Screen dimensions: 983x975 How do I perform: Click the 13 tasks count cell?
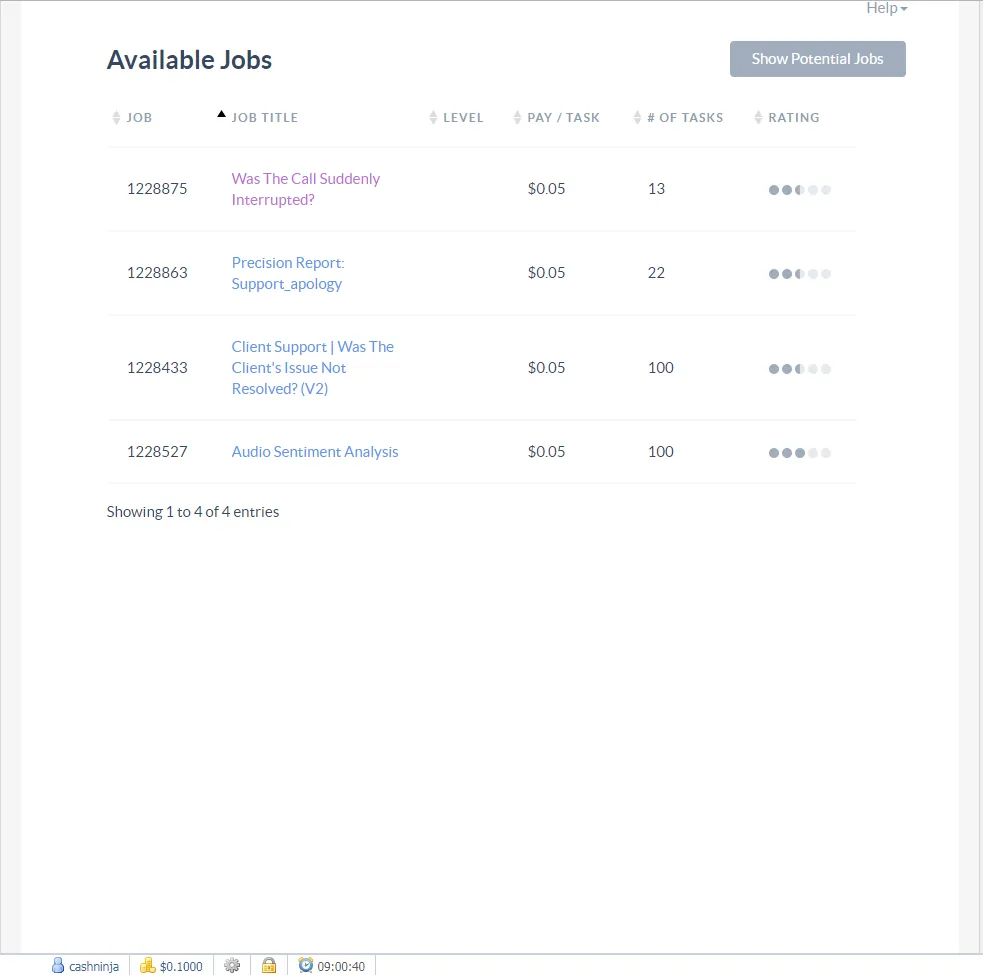656,189
